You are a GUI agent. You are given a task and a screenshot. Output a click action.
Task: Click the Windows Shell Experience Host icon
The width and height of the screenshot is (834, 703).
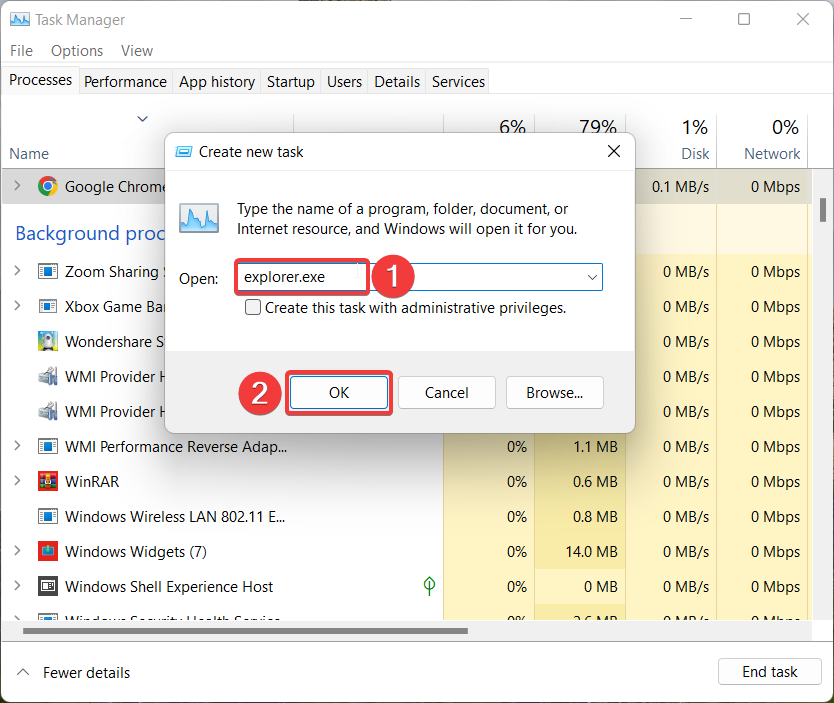[48, 586]
